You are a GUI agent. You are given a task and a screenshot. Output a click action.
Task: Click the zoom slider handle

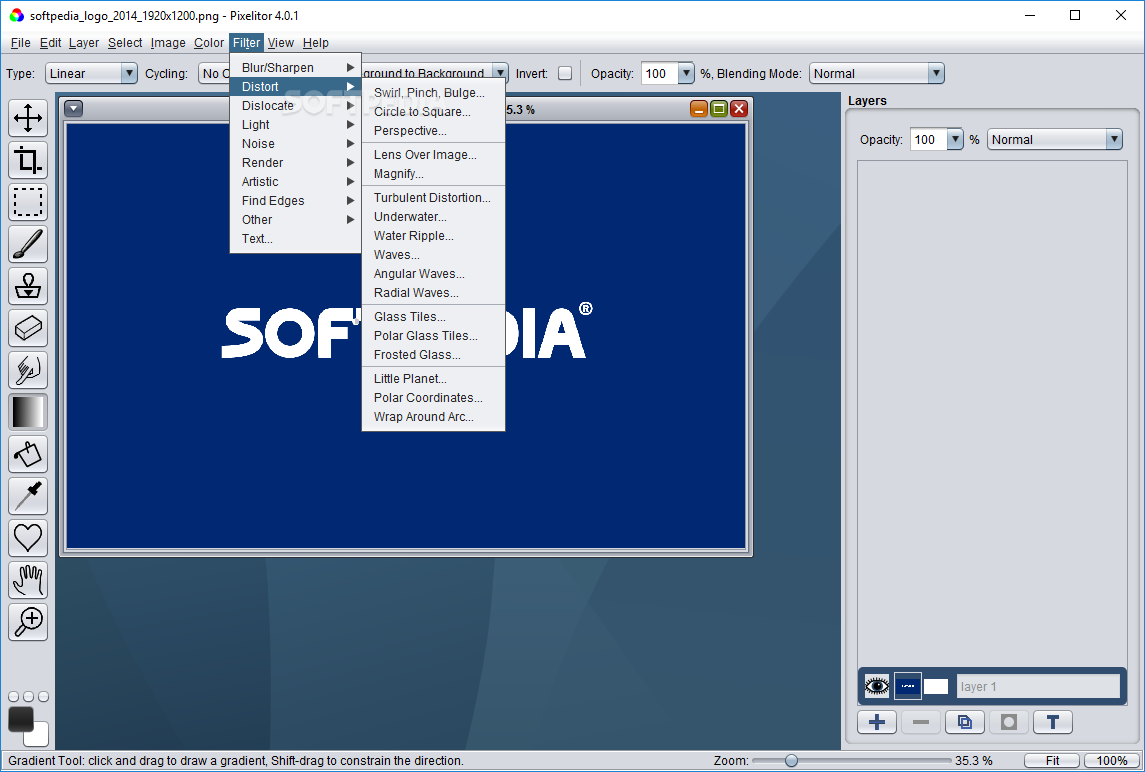pyautogui.click(x=791, y=761)
